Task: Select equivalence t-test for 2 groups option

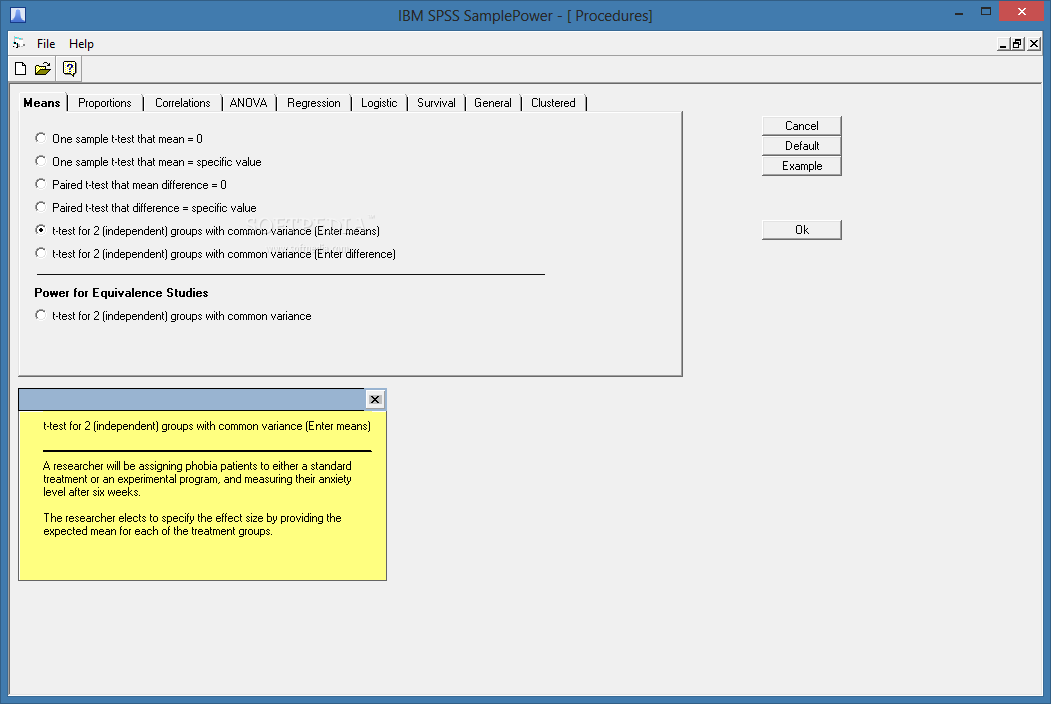Action: (x=173, y=316)
